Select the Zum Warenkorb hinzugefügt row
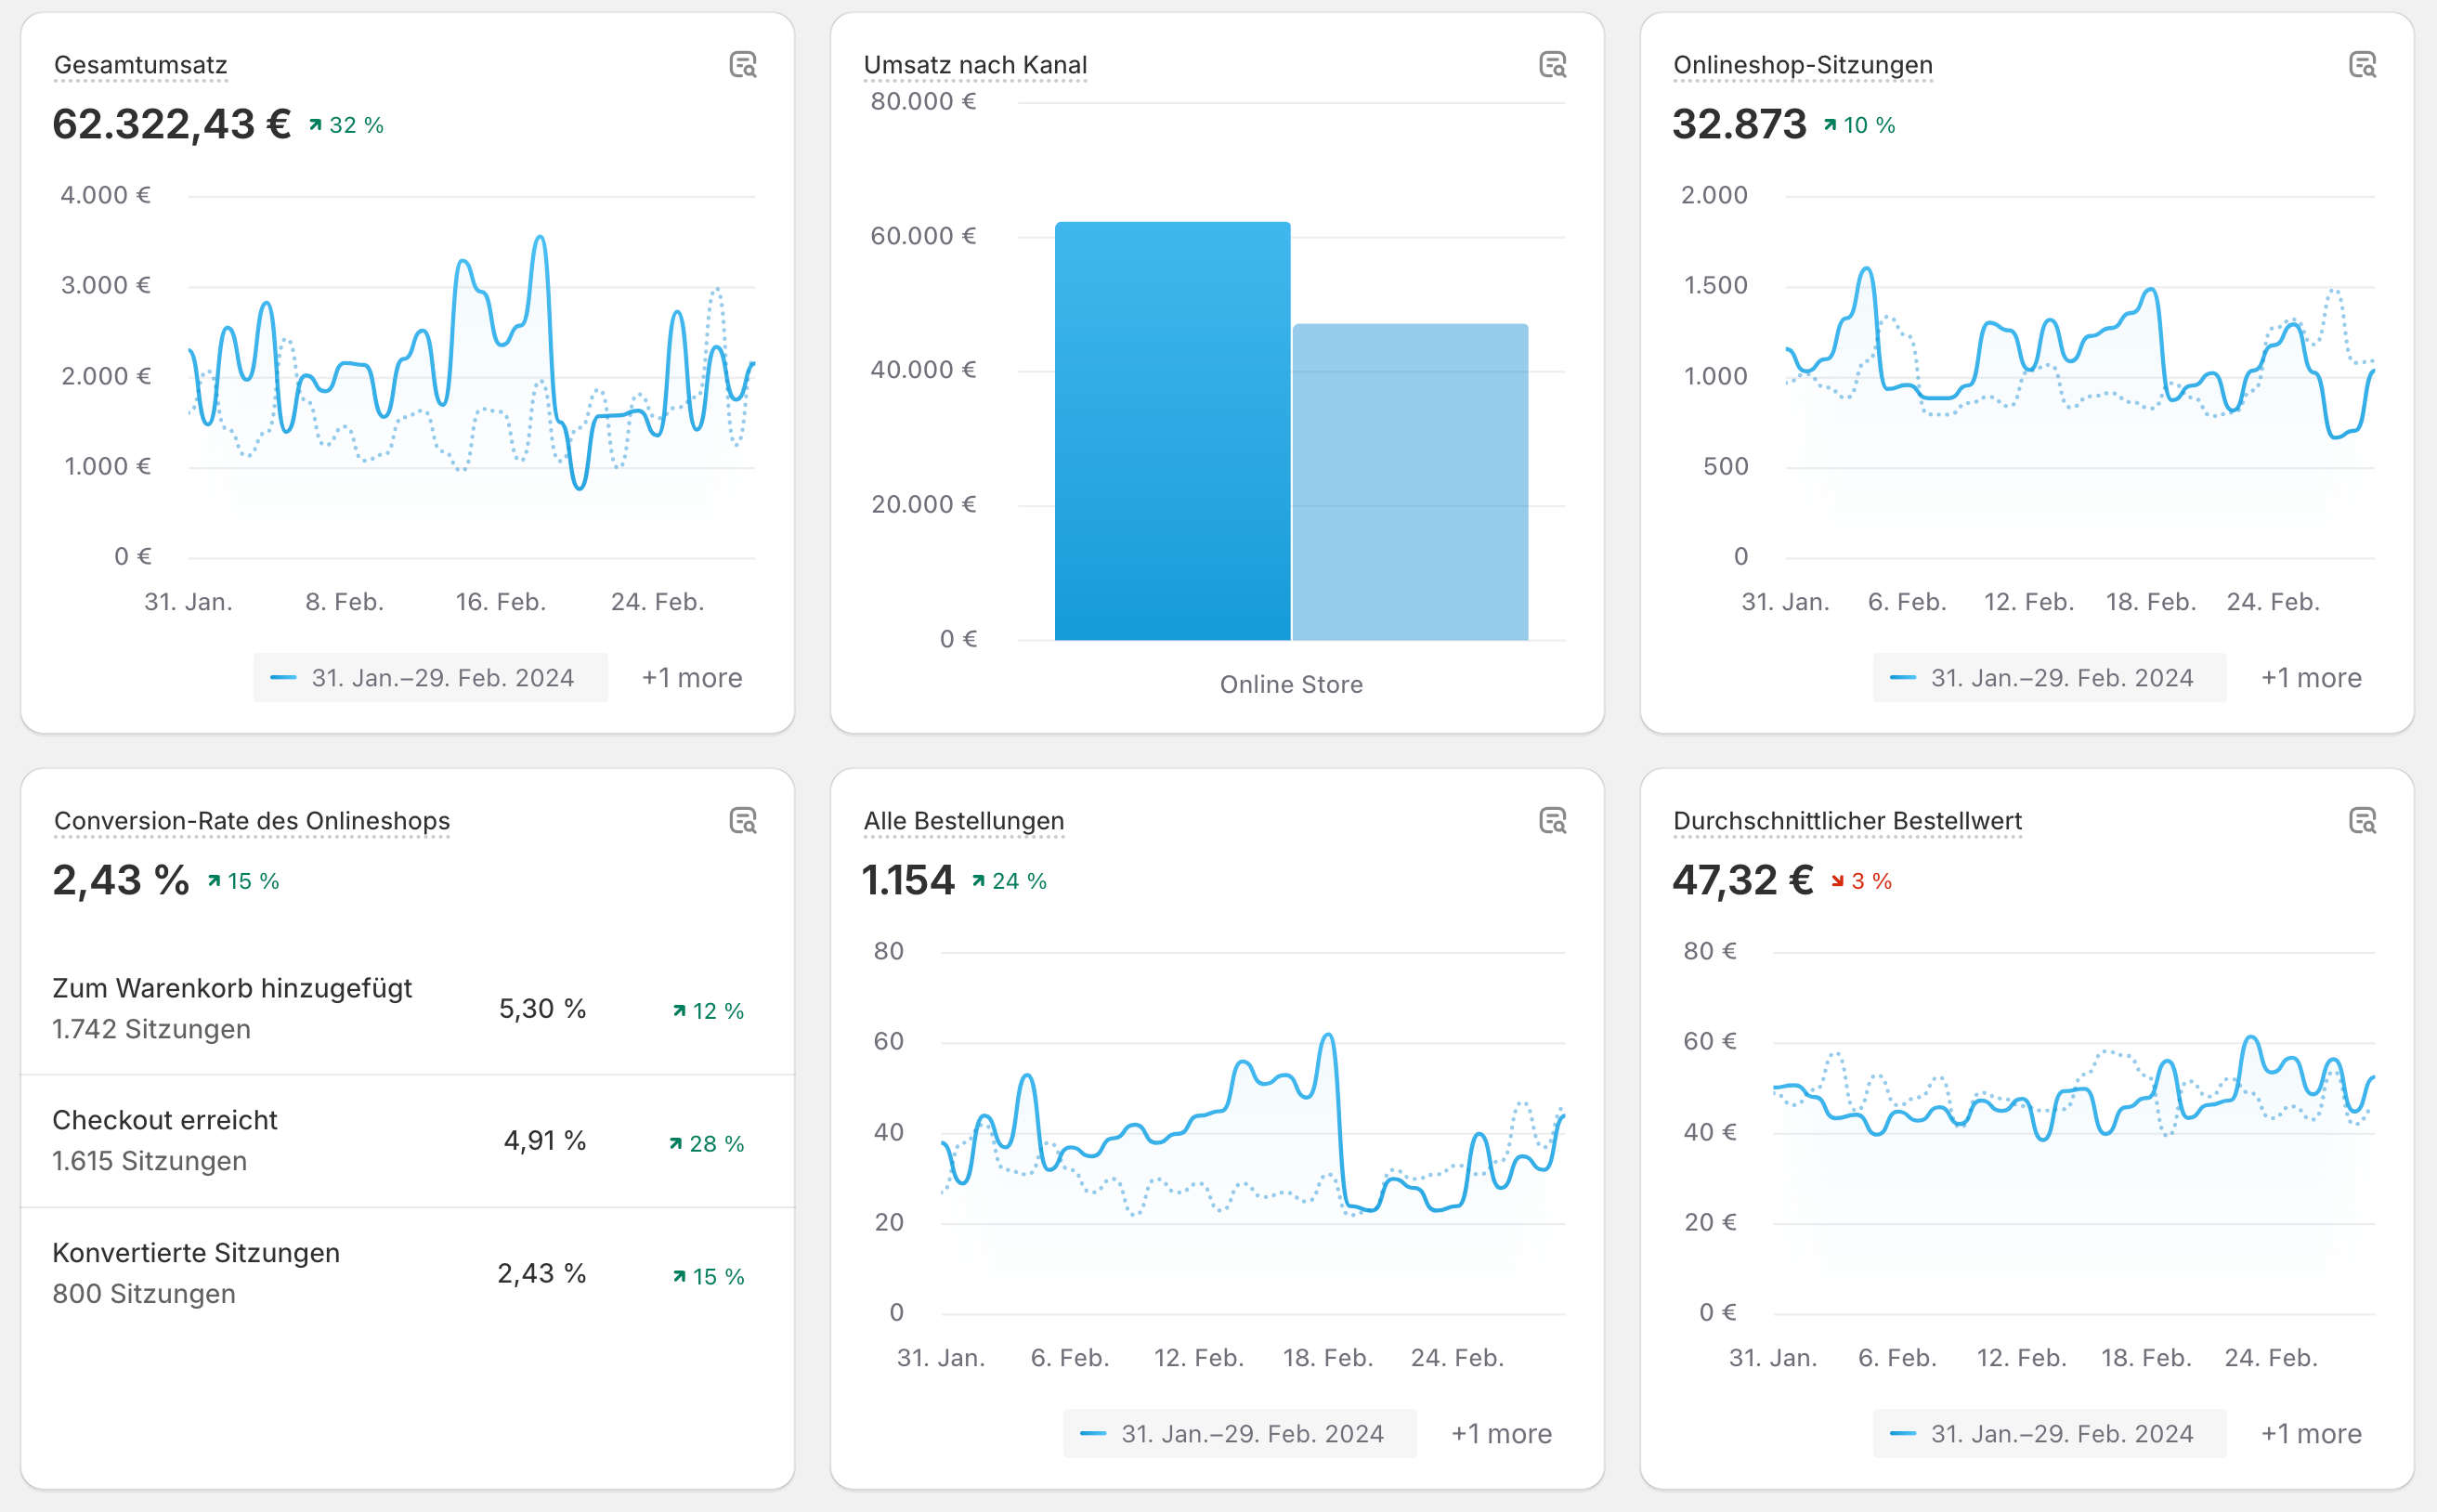Viewport: 2437px width, 1512px height. coord(408,1009)
